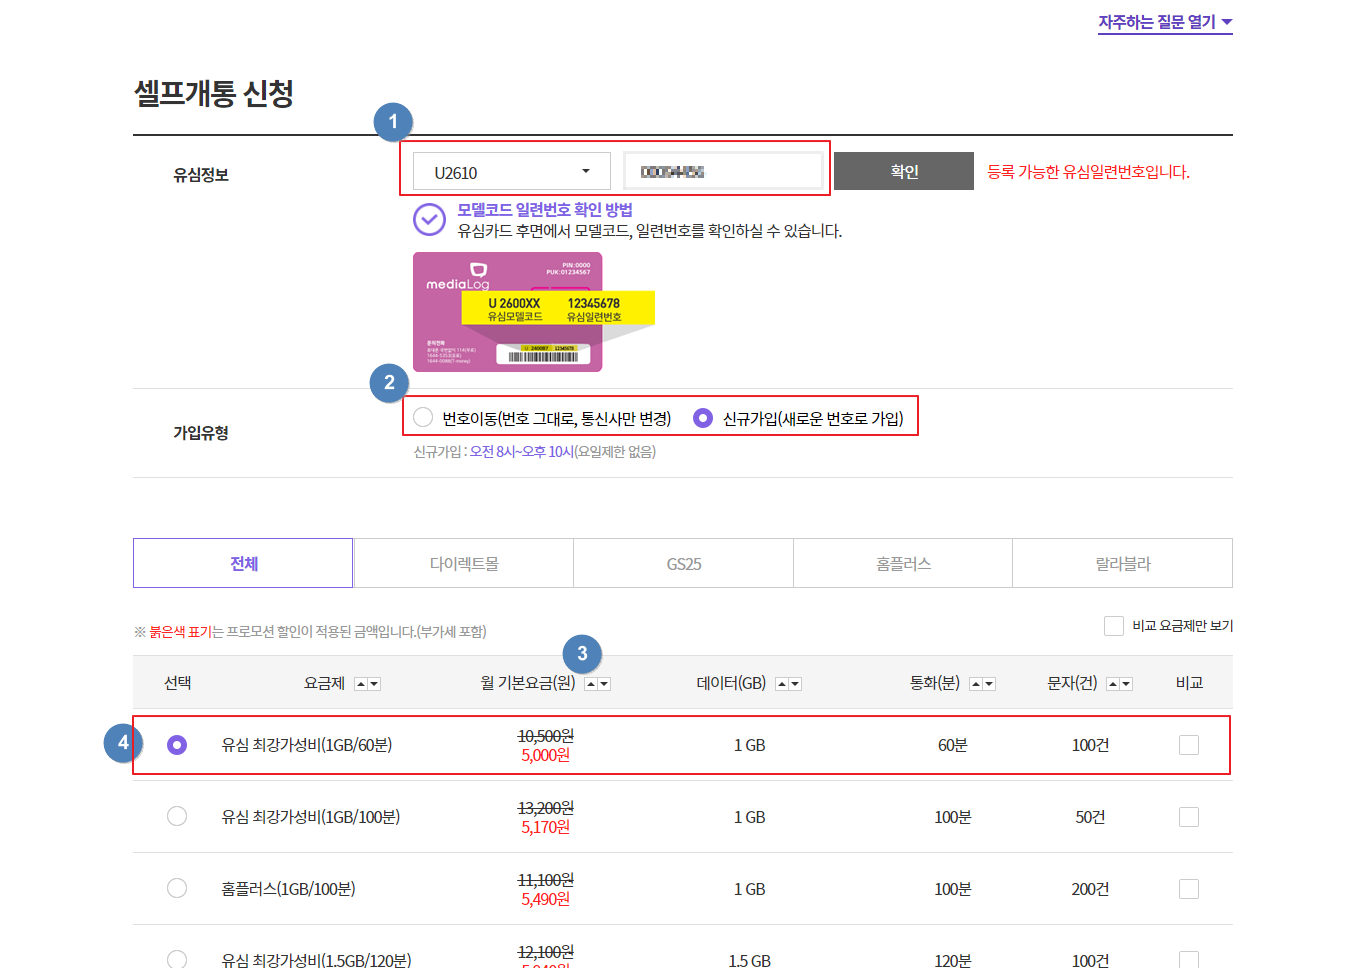Sort 통화(분) column with up arrow

pyautogui.click(x=976, y=684)
